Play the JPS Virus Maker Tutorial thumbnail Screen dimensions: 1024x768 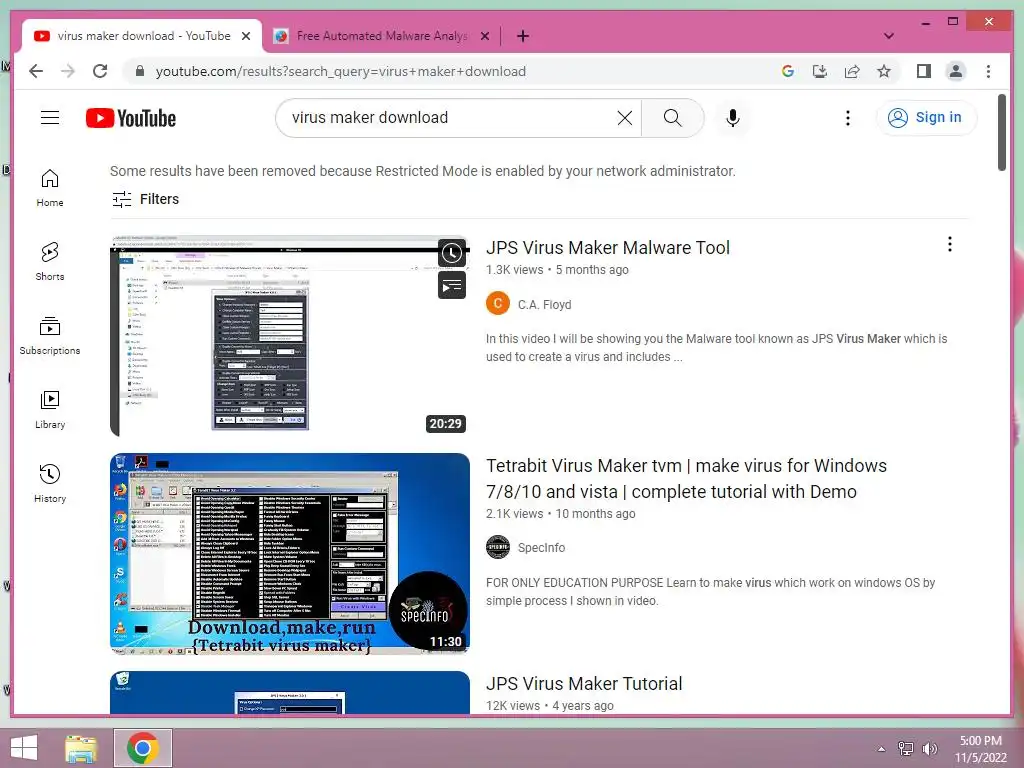point(290,693)
